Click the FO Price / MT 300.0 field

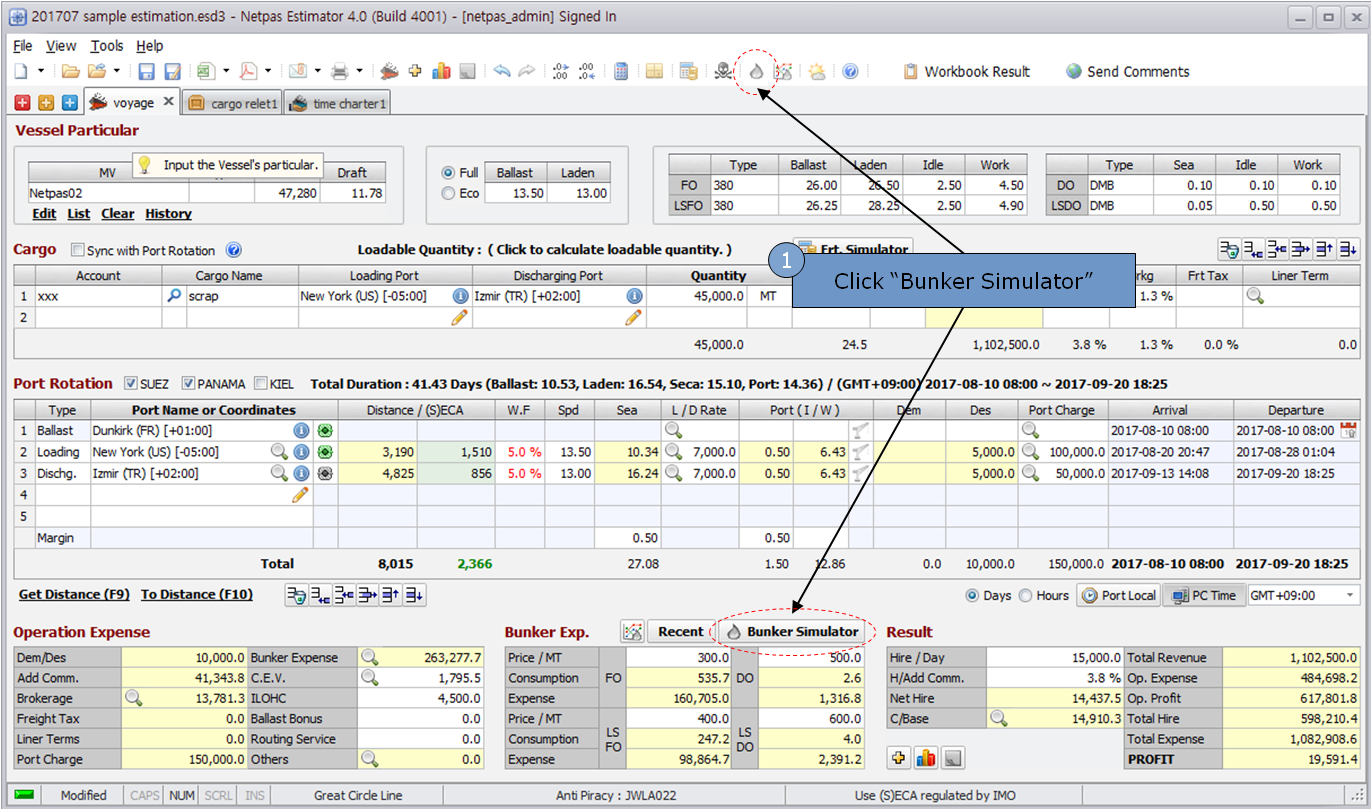(679, 657)
